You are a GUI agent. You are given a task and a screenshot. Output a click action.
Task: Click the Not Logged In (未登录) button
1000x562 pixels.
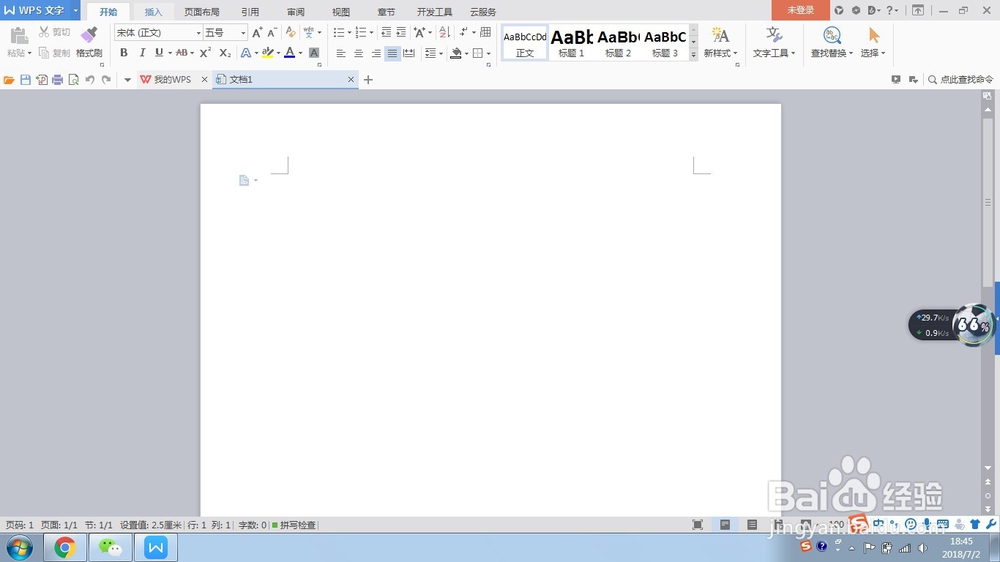pos(800,10)
